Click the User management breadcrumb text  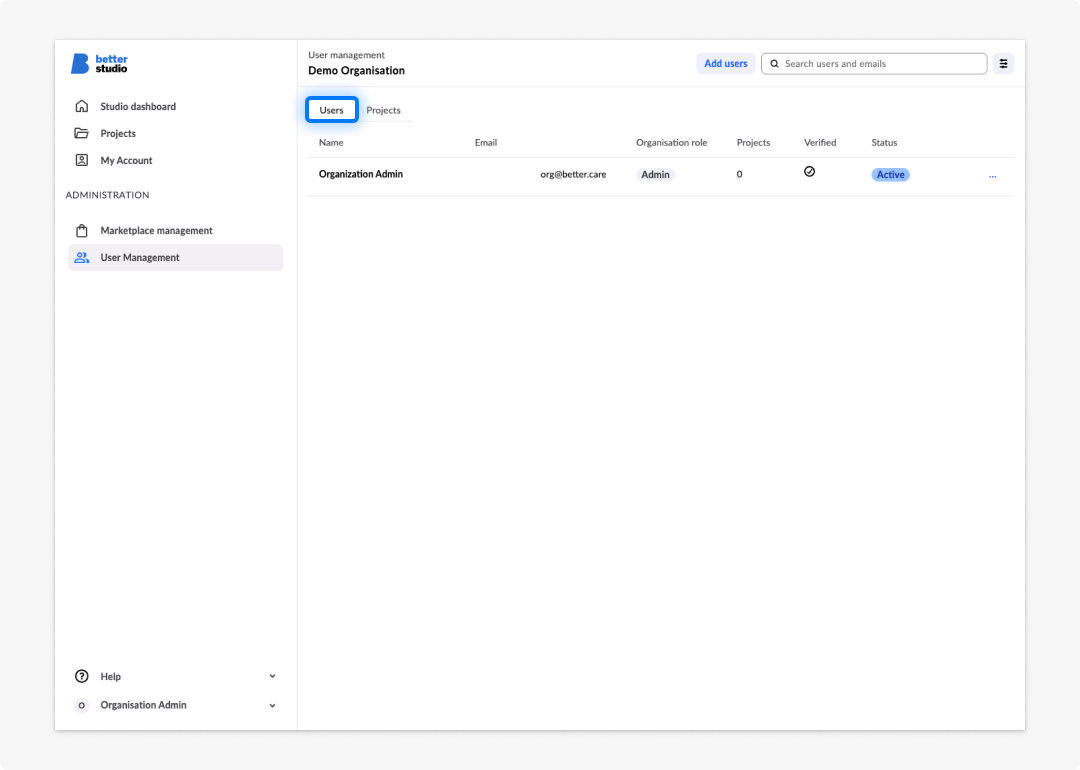346,55
